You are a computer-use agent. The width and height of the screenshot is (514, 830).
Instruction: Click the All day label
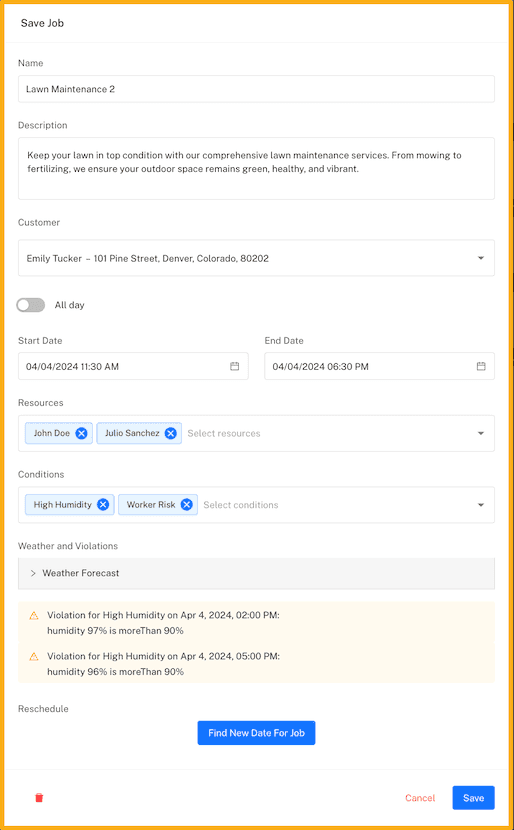69,305
